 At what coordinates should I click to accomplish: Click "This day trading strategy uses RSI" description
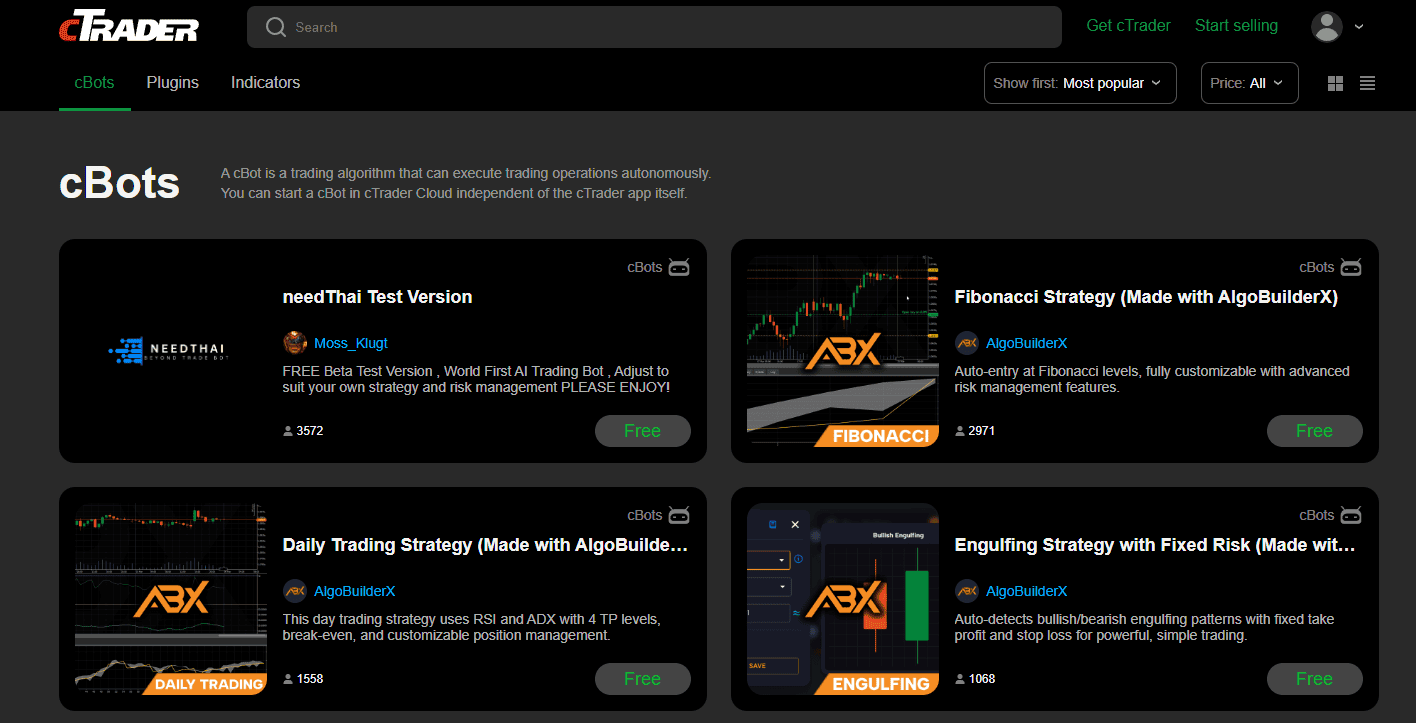(472, 627)
